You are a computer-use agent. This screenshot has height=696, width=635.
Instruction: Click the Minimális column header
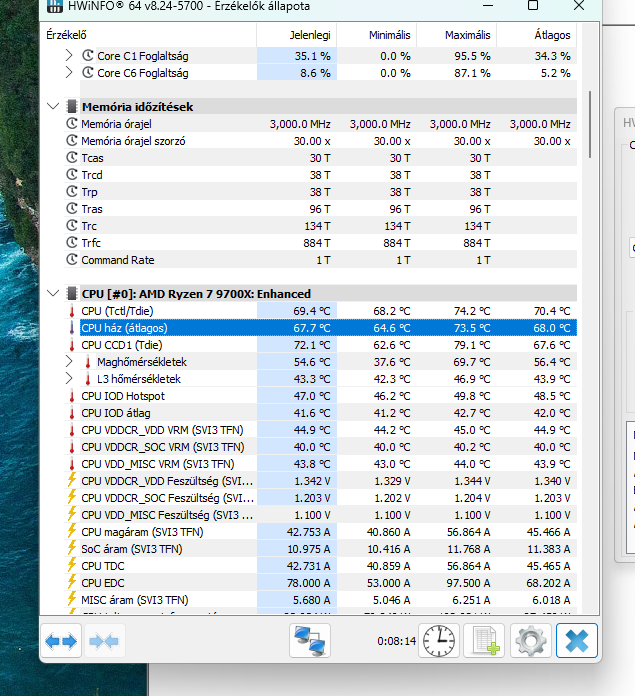pyautogui.click(x=376, y=35)
